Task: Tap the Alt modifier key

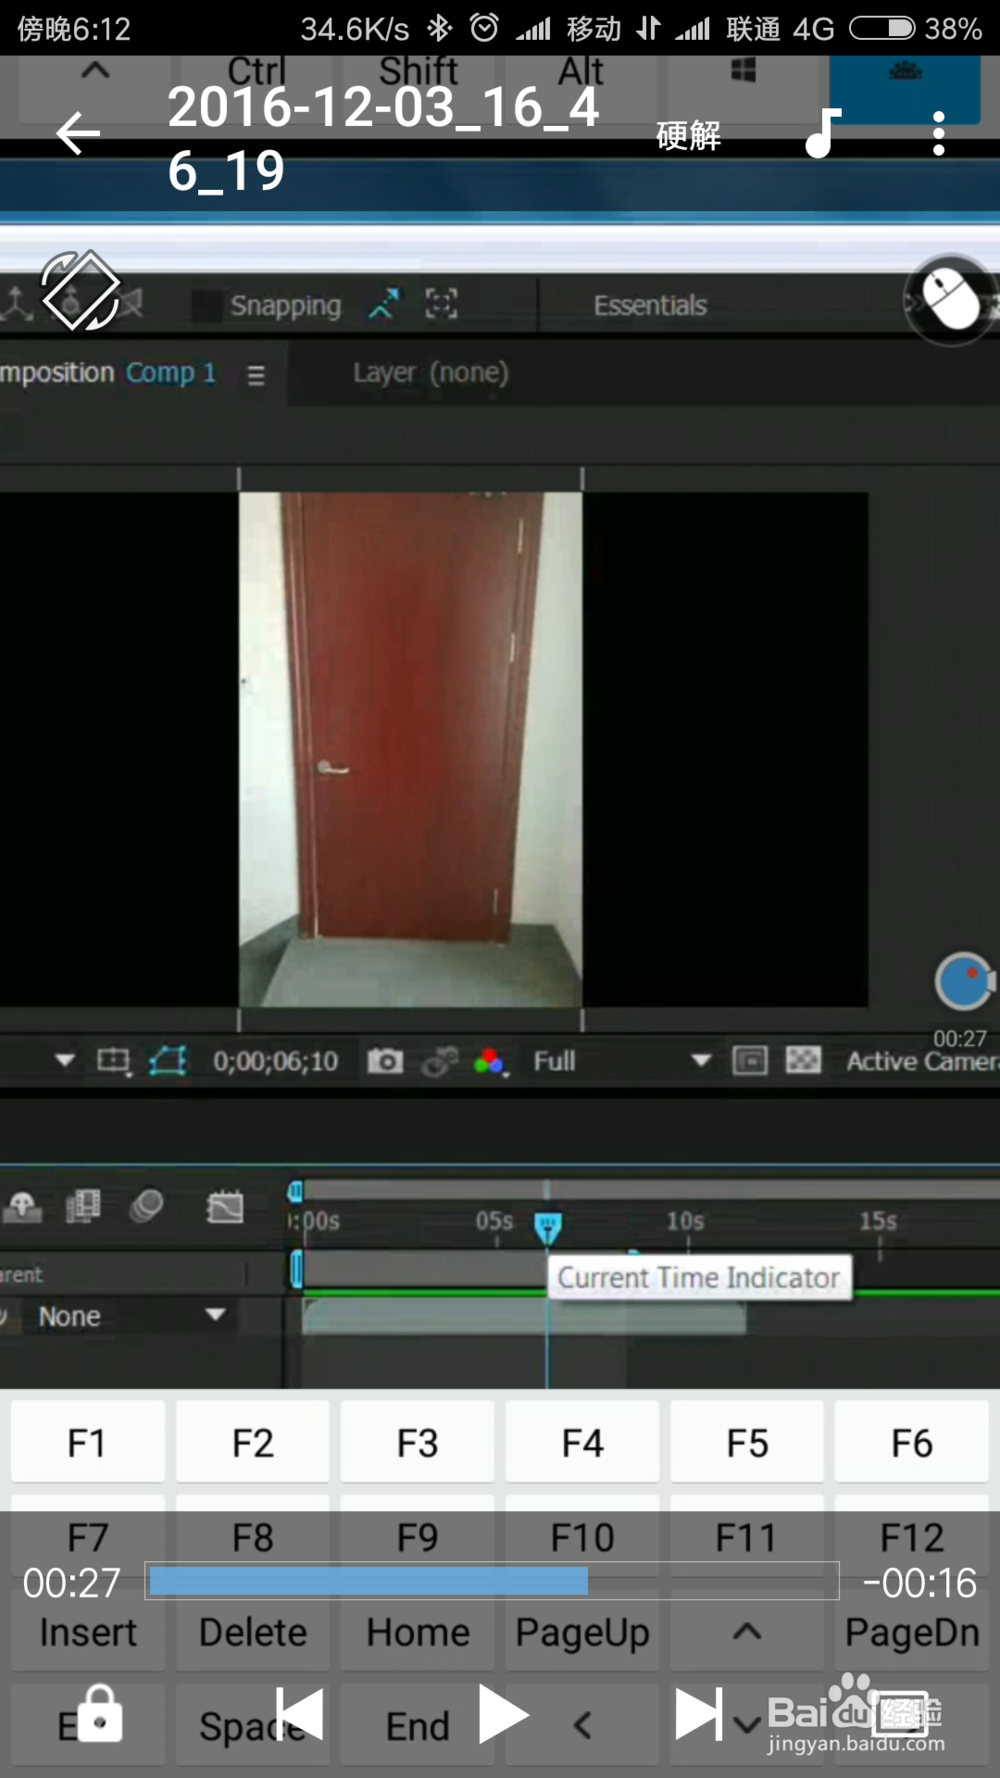Action: (580, 72)
